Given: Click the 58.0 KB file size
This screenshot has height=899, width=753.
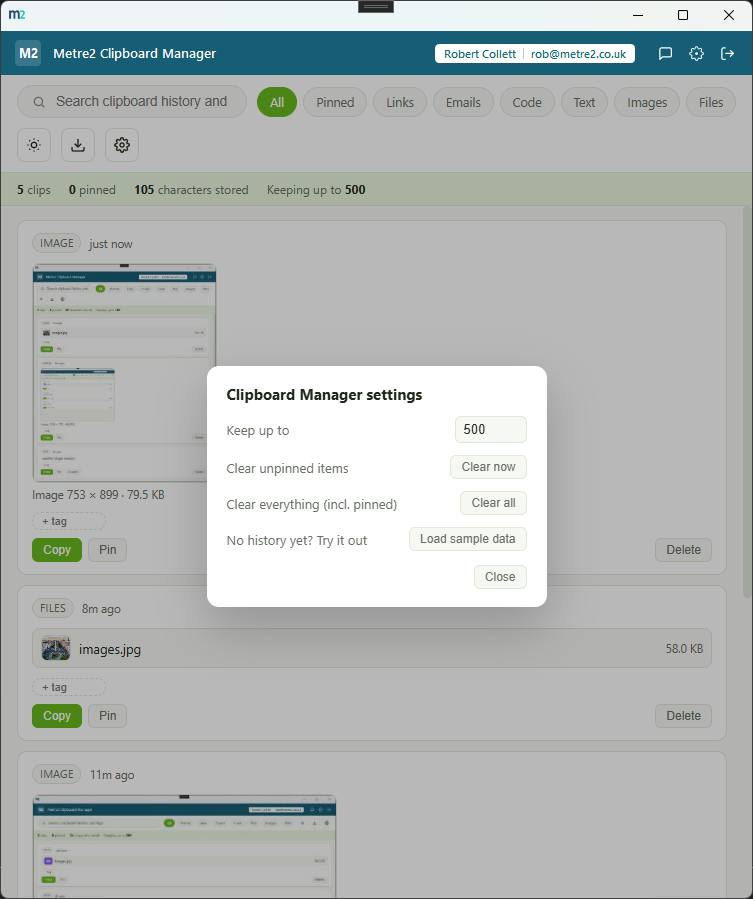Looking at the screenshot, I should click(x=684, y=648).
